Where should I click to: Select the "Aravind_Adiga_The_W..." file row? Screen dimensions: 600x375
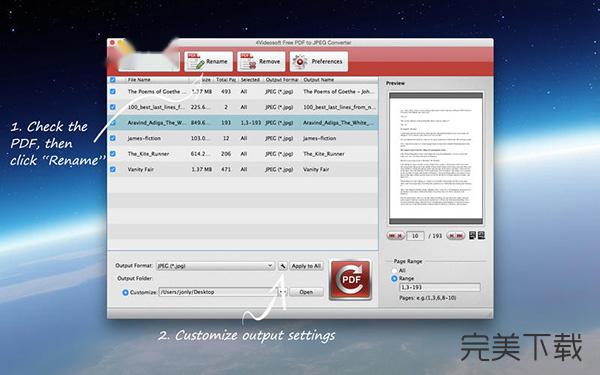click(243, 123)
